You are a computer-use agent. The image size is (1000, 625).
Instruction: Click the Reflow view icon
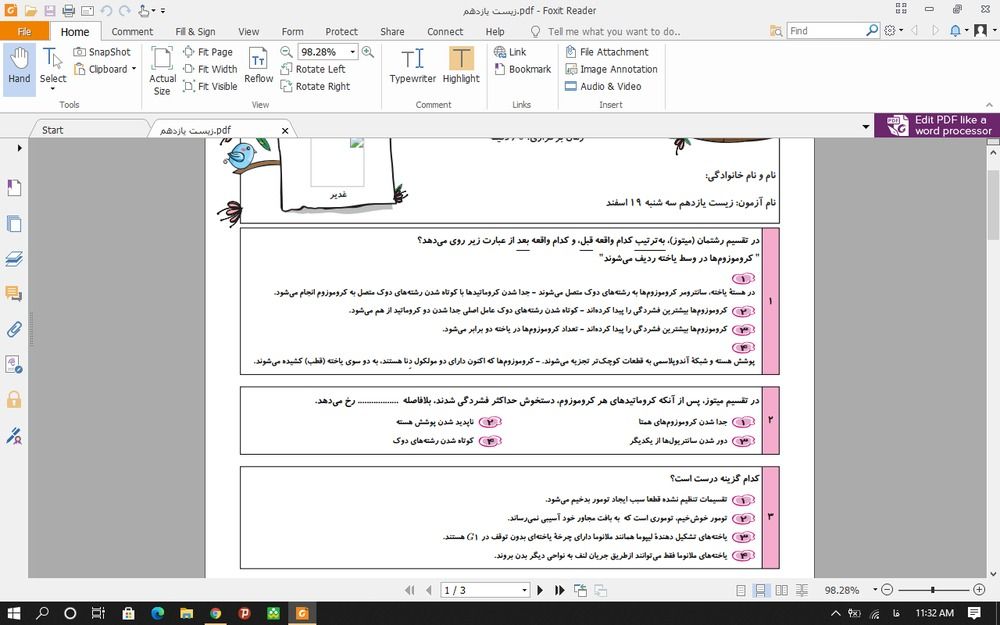pos(258,66)
